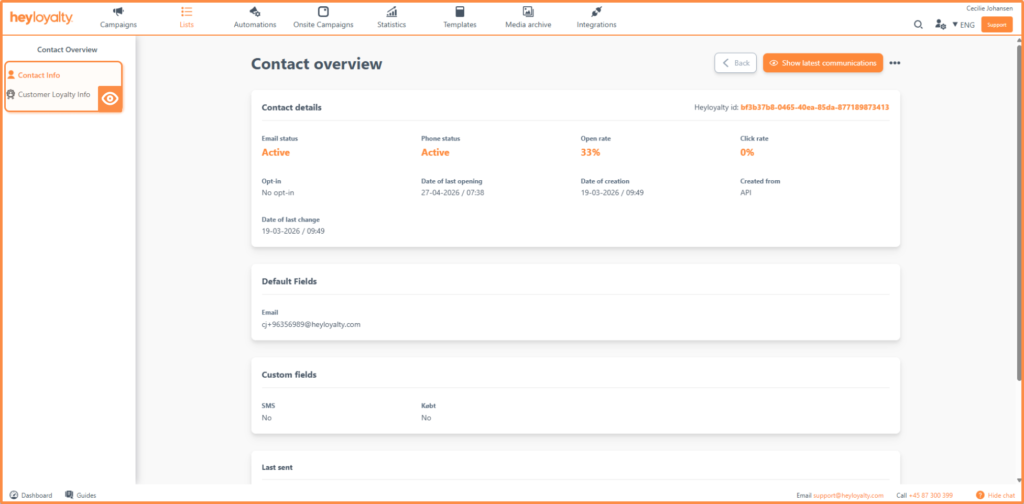Click the support@heyloyalty.com email link

848,496
